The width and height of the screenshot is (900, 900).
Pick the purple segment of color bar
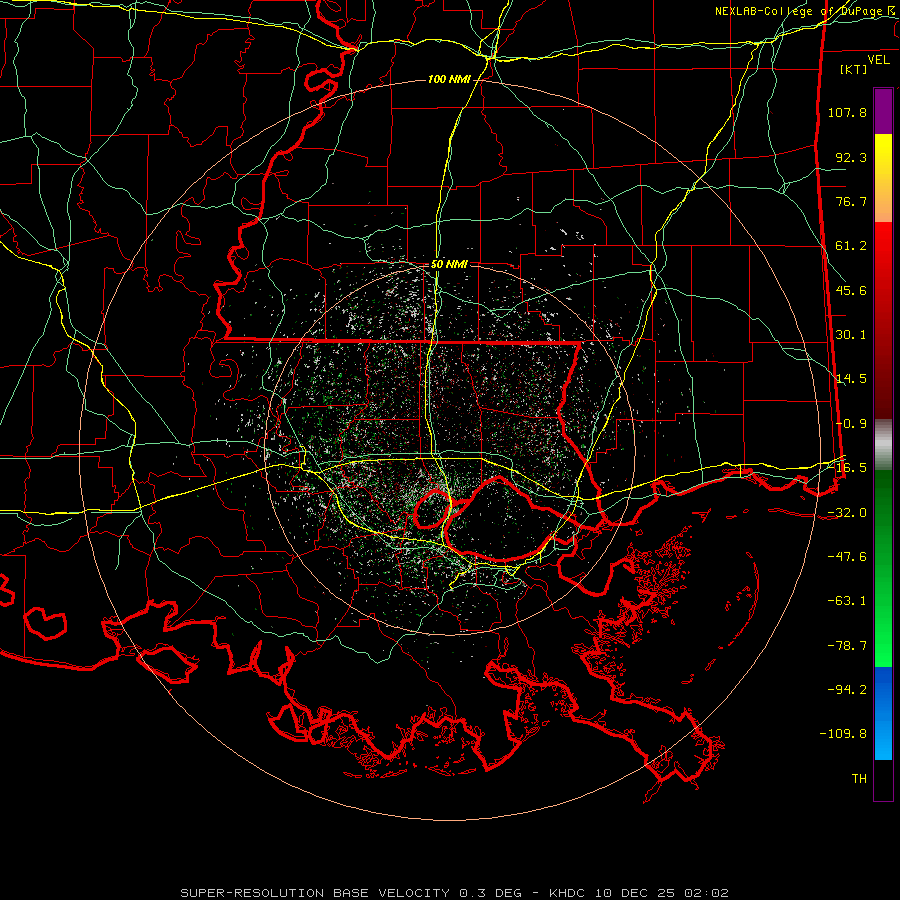[883, 111]
